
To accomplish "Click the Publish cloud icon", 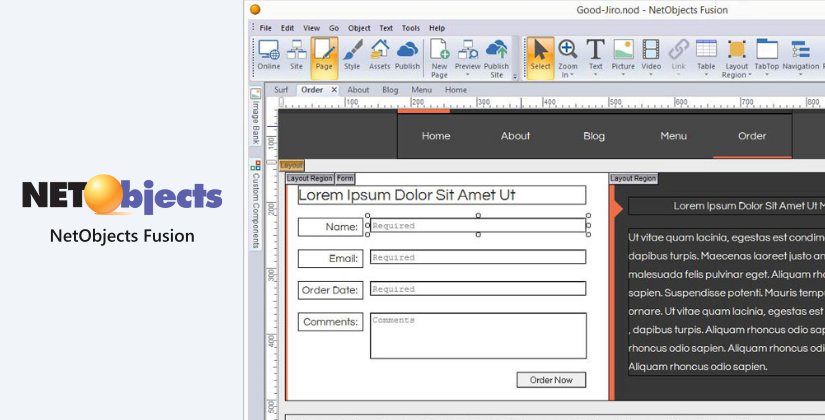I will coord(407,54).
